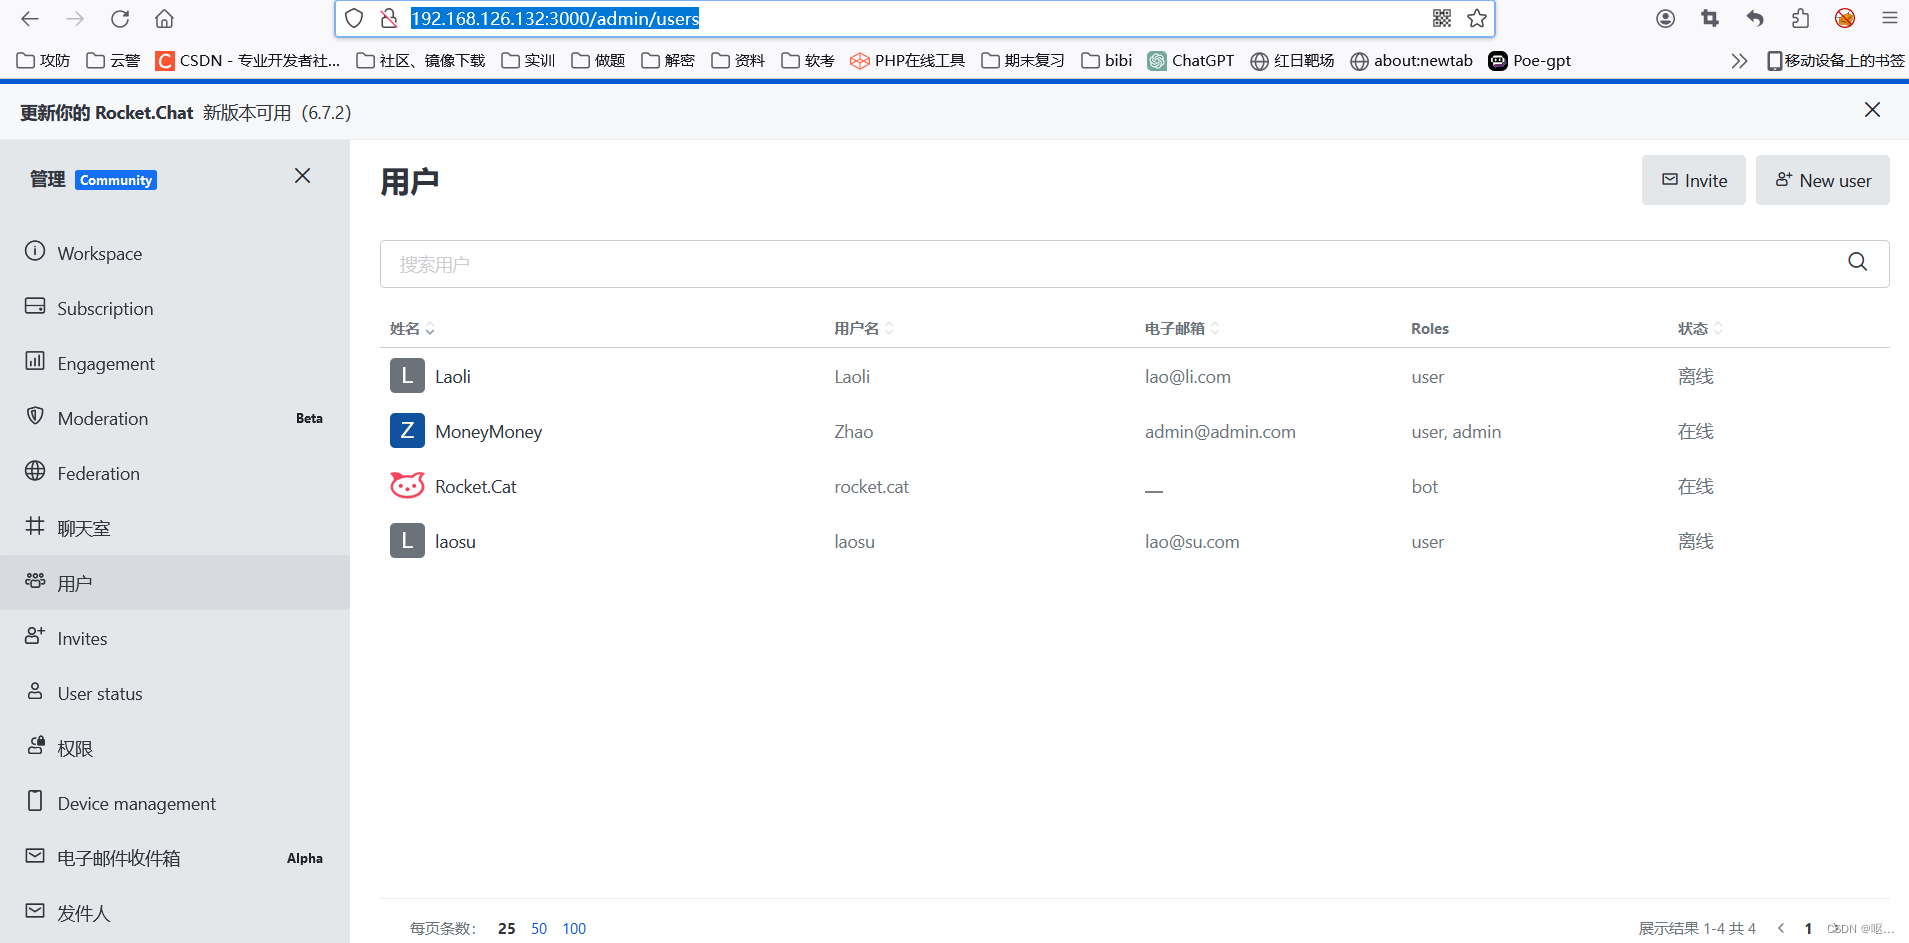Screen dimensions: 1909x943
Task: Click the screenshot crop toolbar icon
Action: 1710,18
